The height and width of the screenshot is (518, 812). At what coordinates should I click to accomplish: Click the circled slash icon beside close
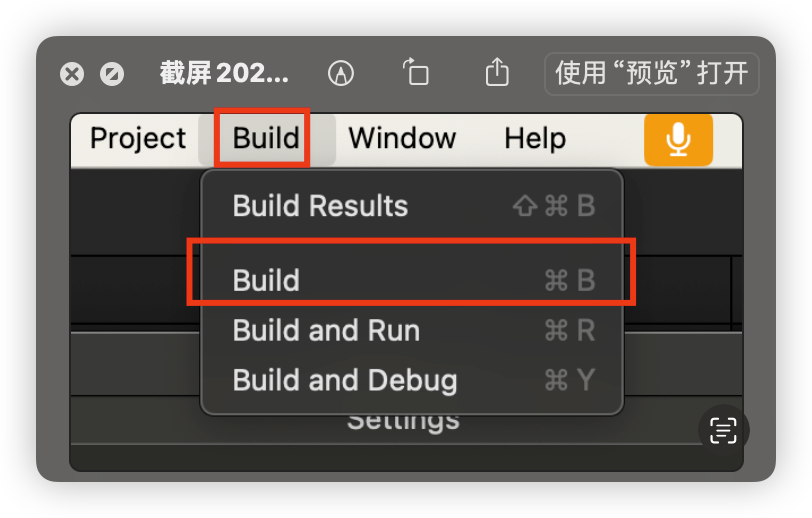(112, 74)
